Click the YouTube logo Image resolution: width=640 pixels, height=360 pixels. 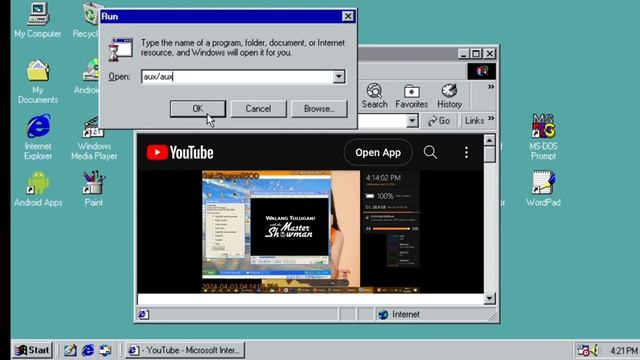[180, 153]
